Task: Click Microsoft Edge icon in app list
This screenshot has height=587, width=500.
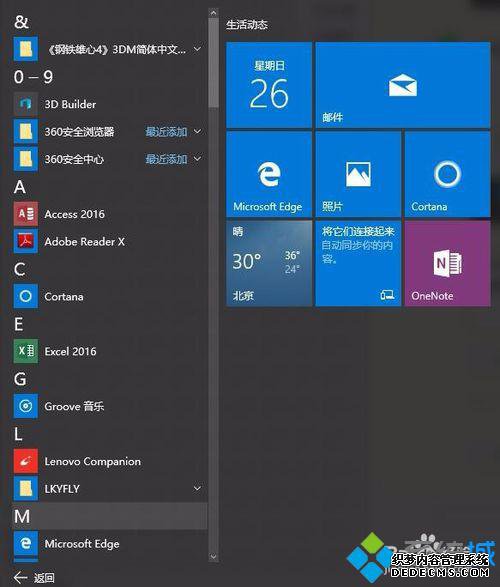Action: 25,544
